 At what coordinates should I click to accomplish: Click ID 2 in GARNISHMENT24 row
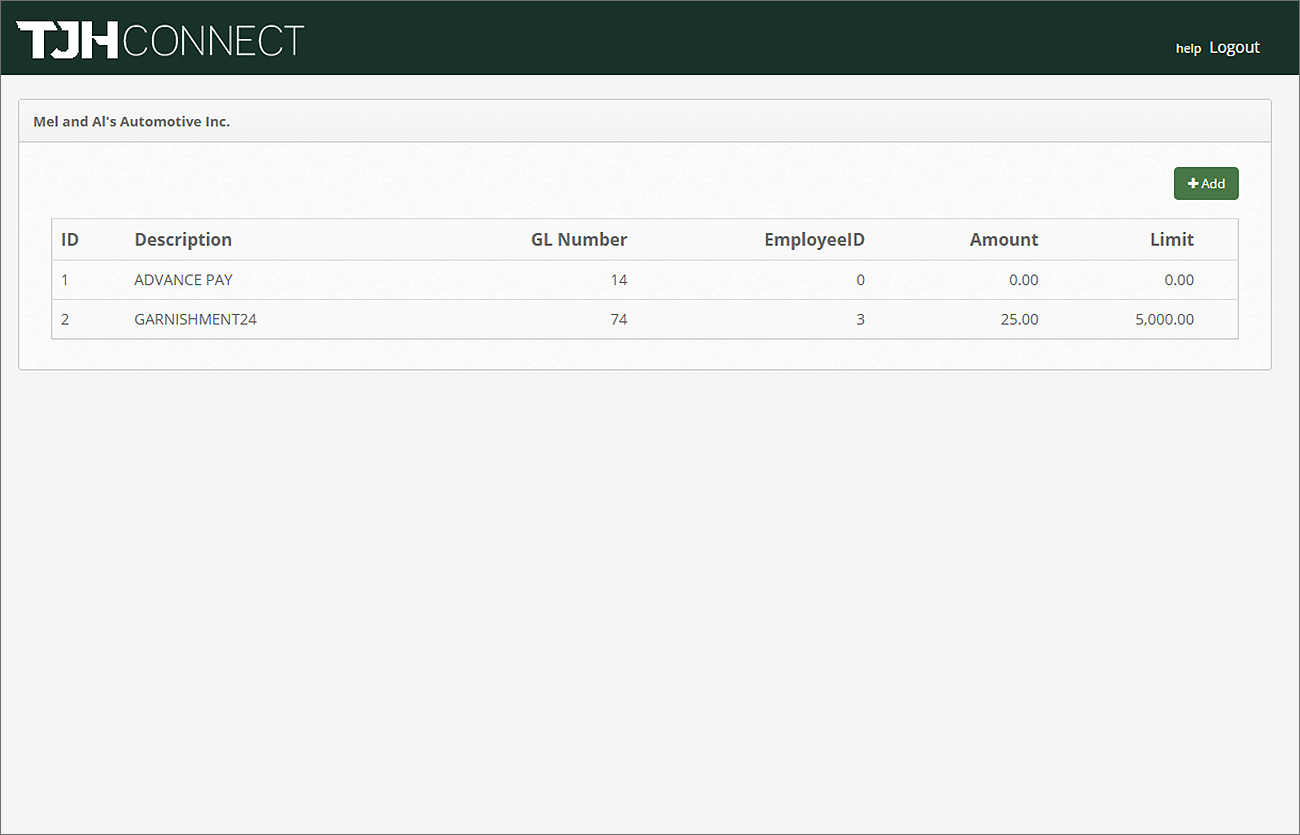[x=65, y=320]
